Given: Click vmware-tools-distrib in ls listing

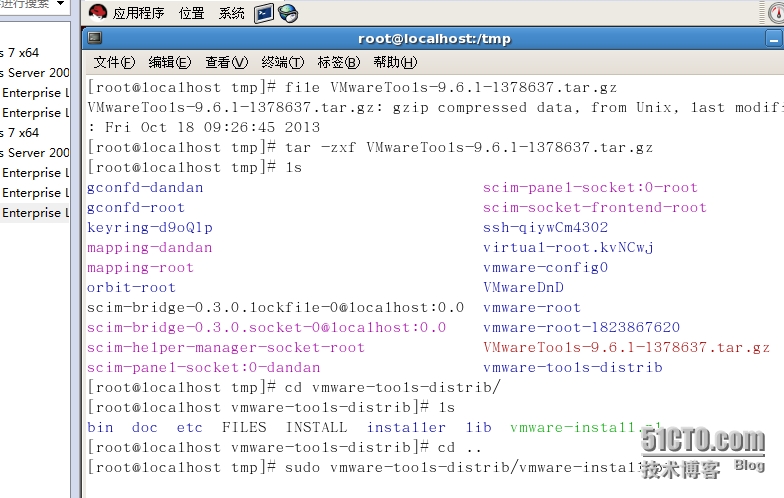Looking at the screenshot, I should coord(572,368).
